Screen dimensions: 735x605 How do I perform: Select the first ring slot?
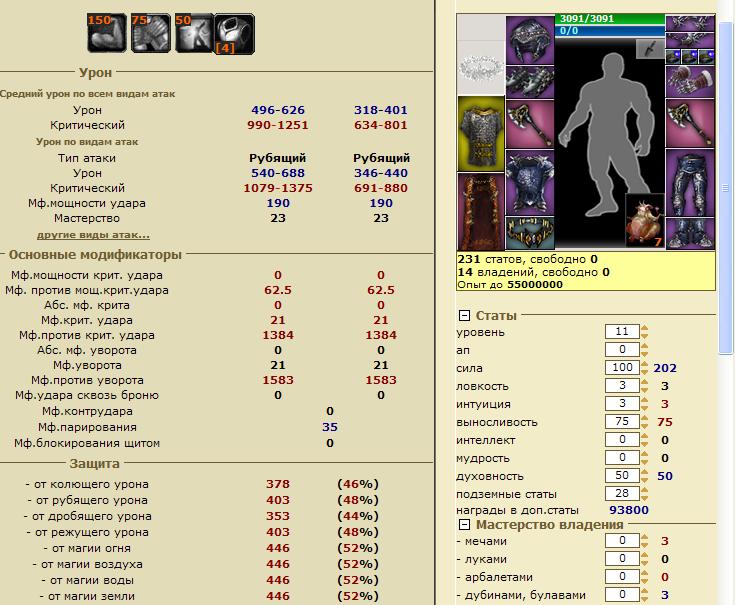pos(674,57)
